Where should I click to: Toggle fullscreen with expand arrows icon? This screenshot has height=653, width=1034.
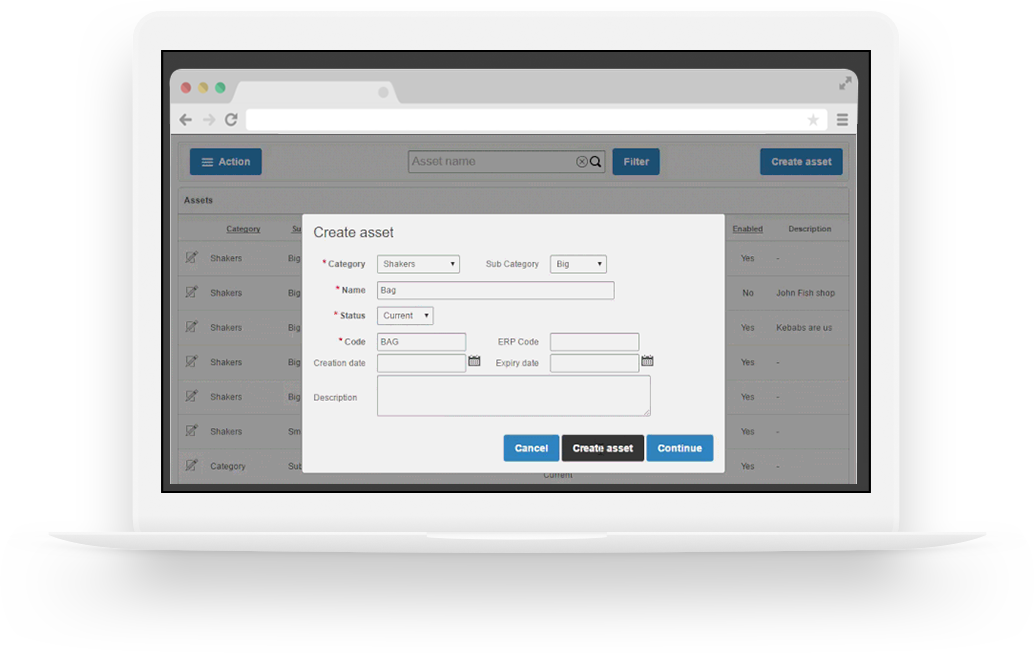tap(845, 83)
